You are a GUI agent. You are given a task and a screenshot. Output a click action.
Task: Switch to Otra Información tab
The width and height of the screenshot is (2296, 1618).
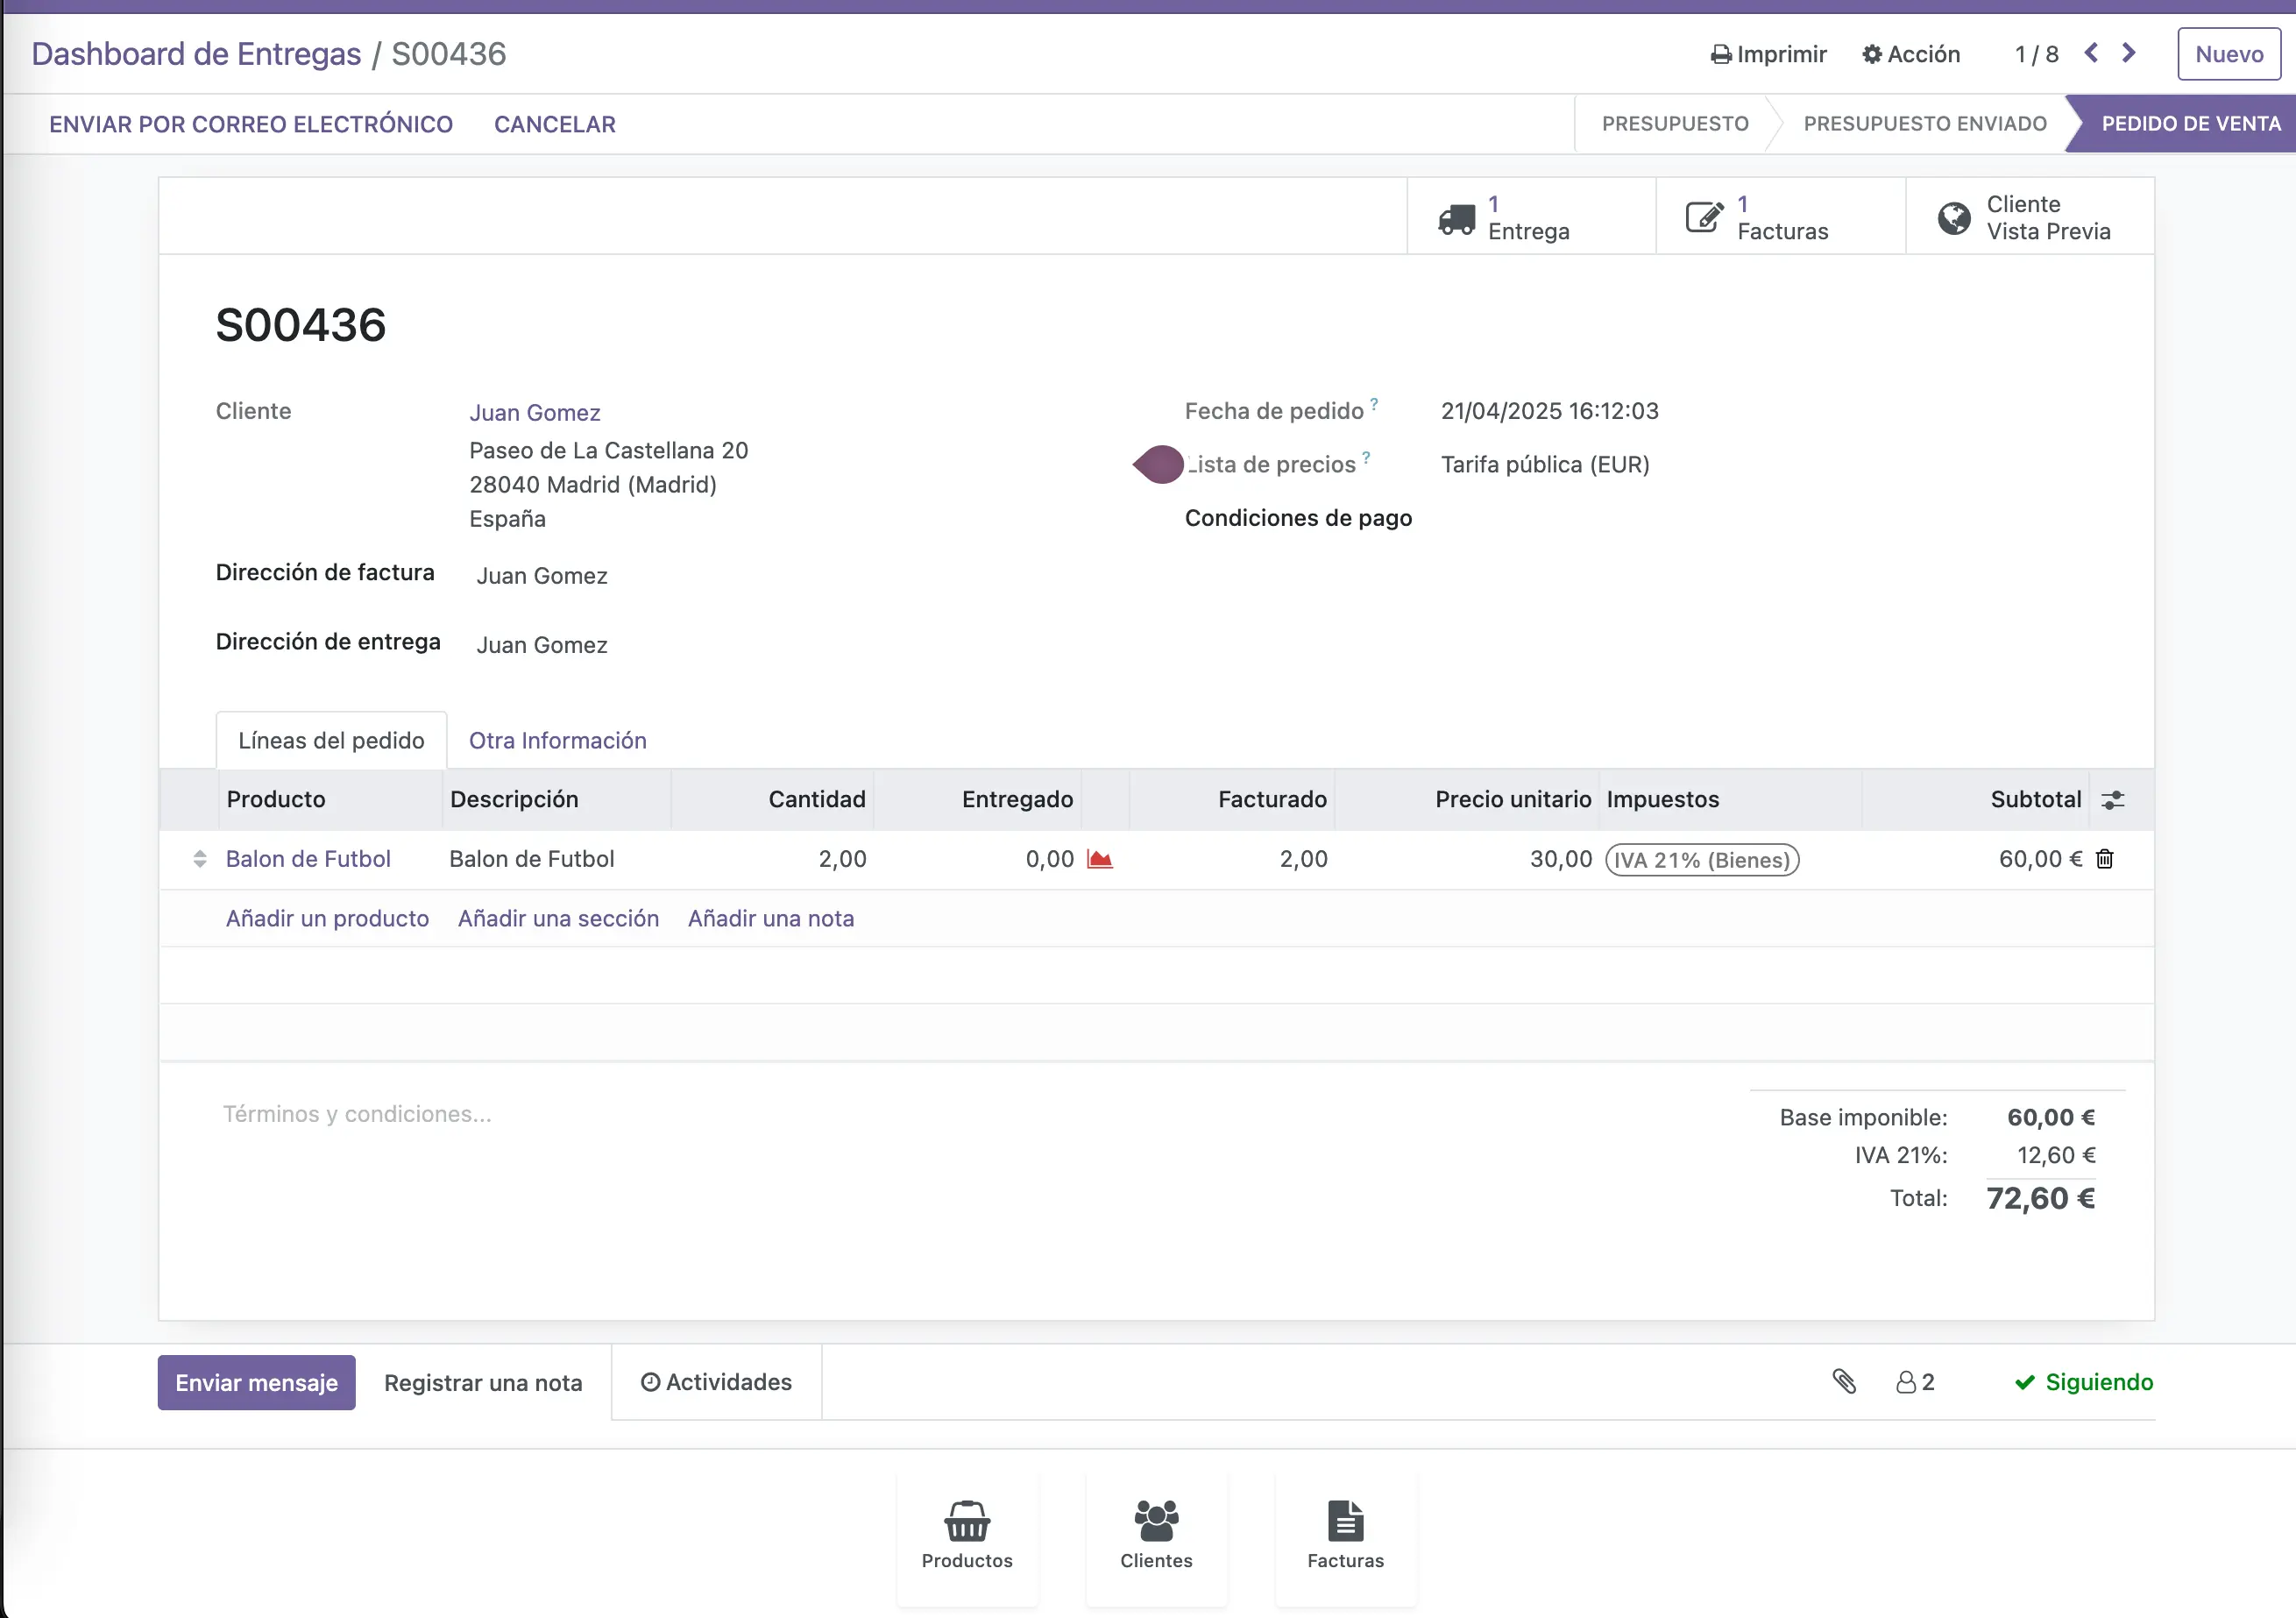pos(558,741)
